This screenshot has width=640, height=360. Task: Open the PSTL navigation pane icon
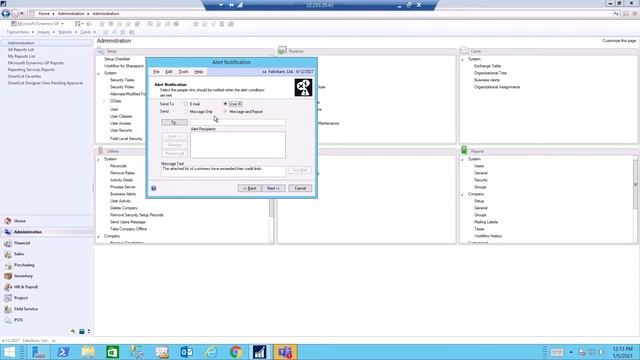pos(8,320)
